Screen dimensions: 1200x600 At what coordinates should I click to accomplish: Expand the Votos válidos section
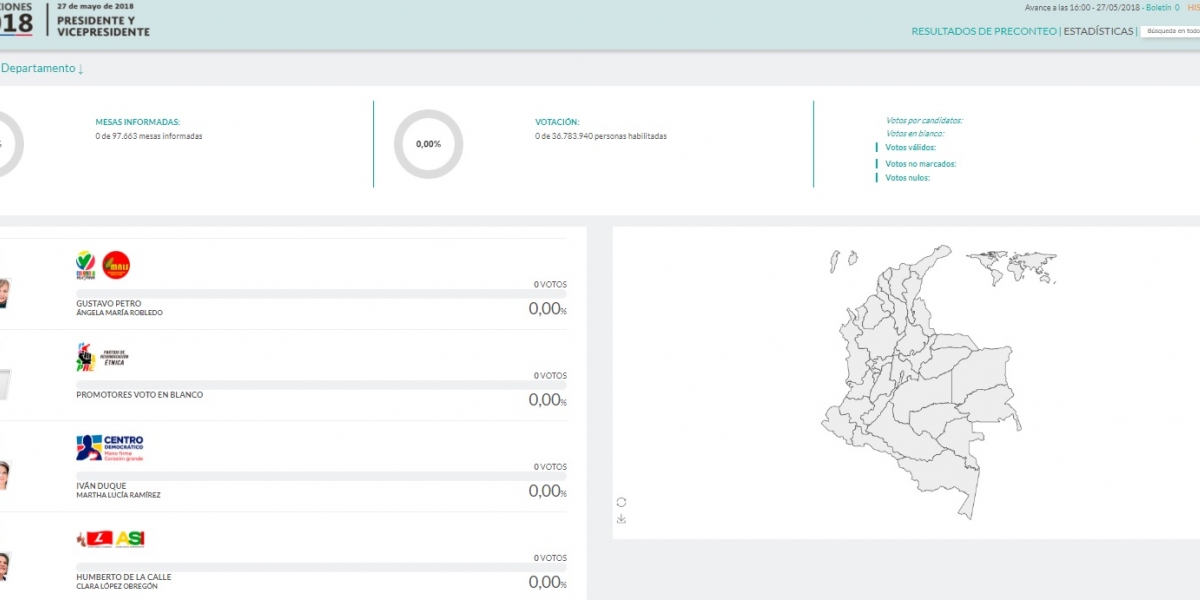coord(910,147)
